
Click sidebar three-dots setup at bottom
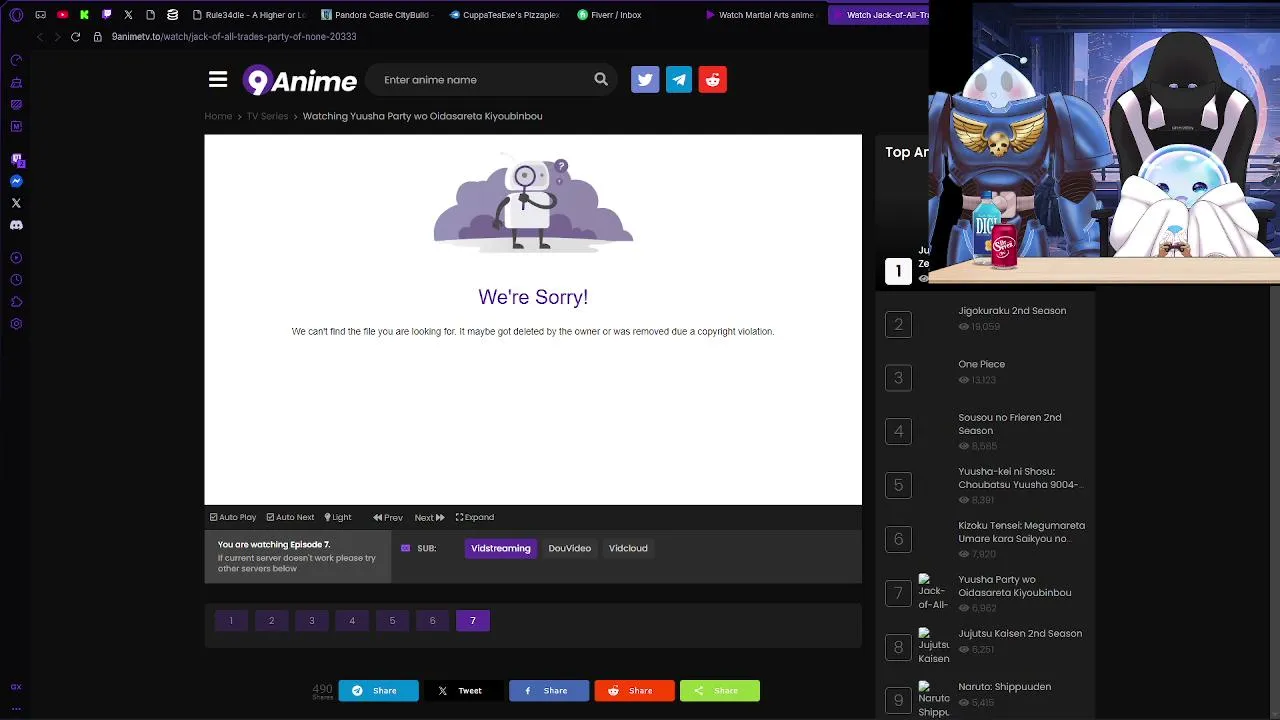pos(16,708)
